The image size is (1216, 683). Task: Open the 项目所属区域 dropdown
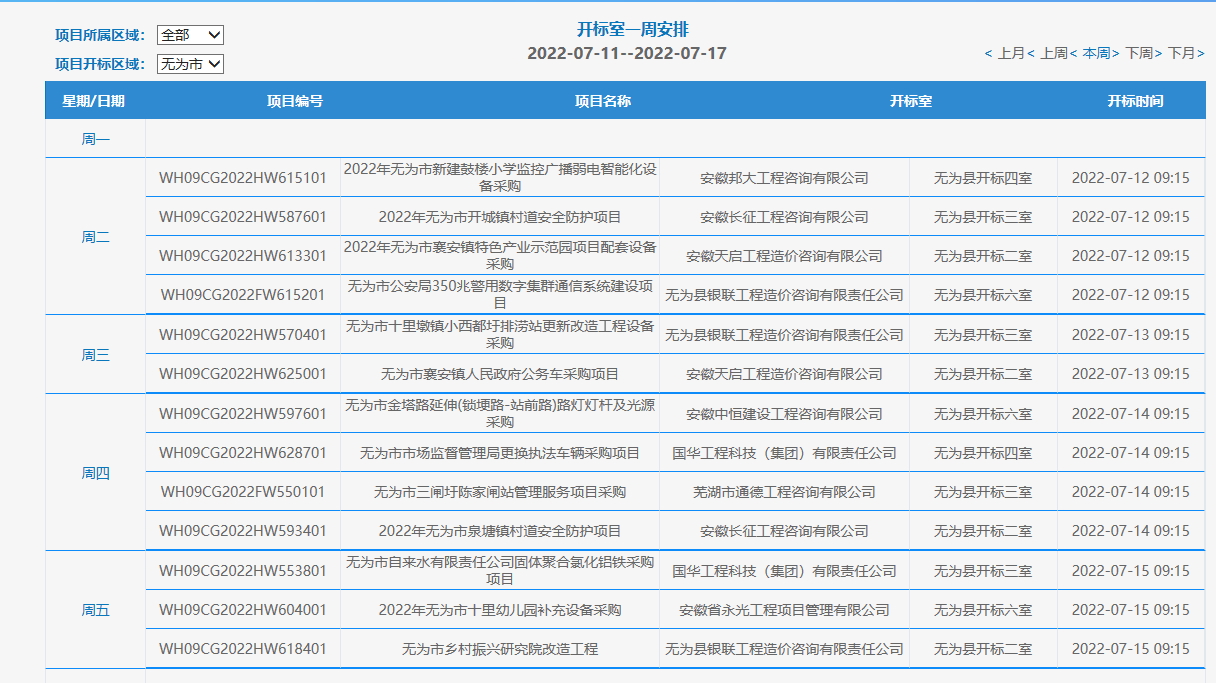pyautogui.click(x=190, y=35)
